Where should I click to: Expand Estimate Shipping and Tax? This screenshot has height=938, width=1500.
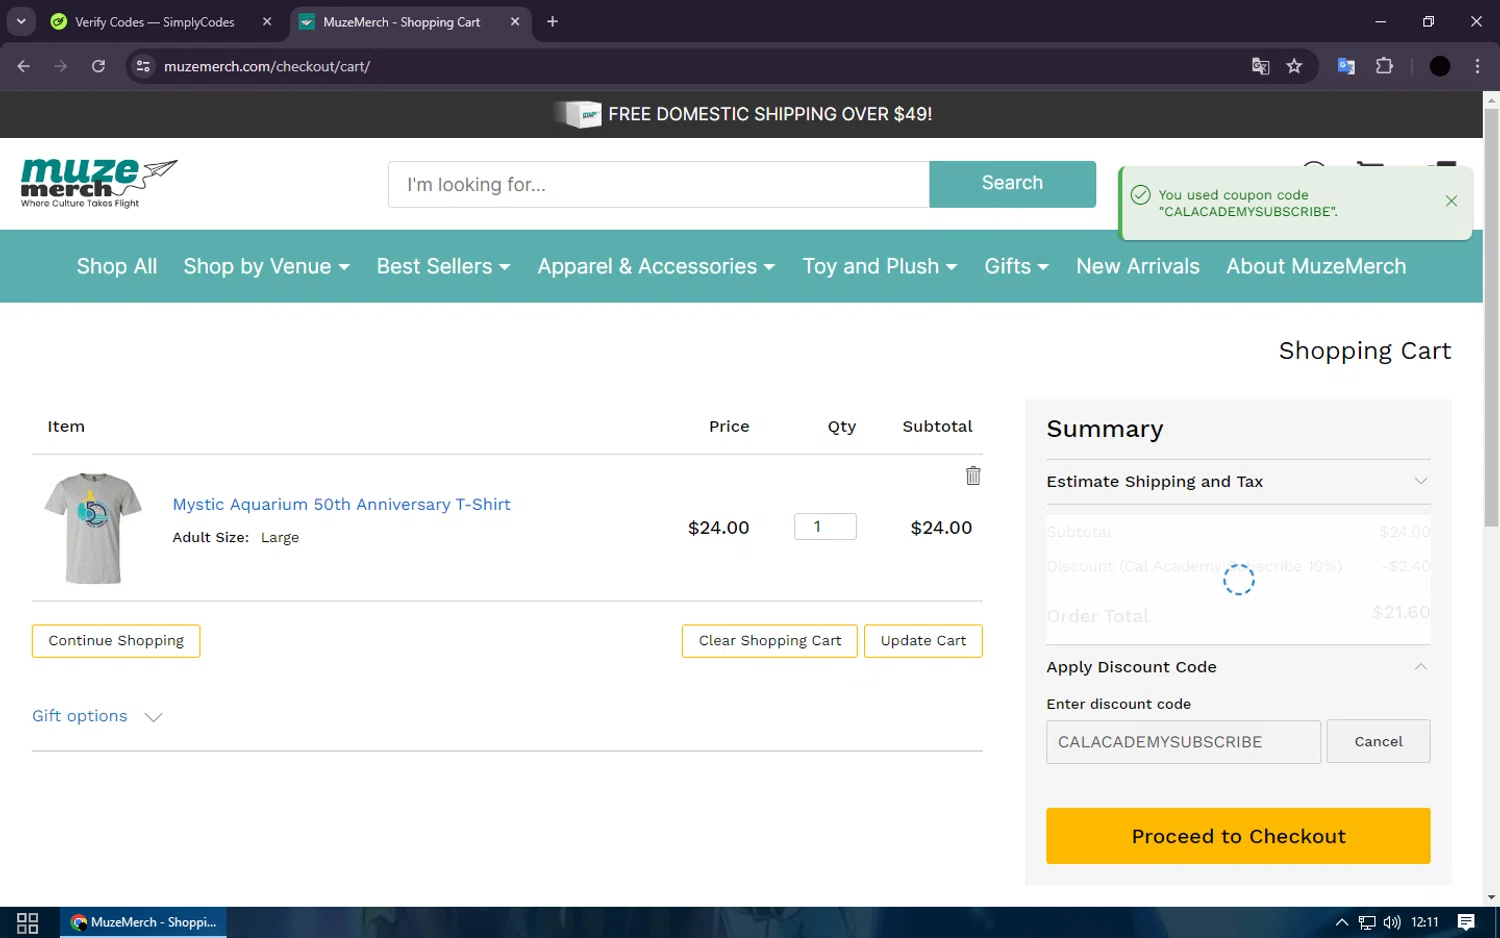coord(1238,481)
